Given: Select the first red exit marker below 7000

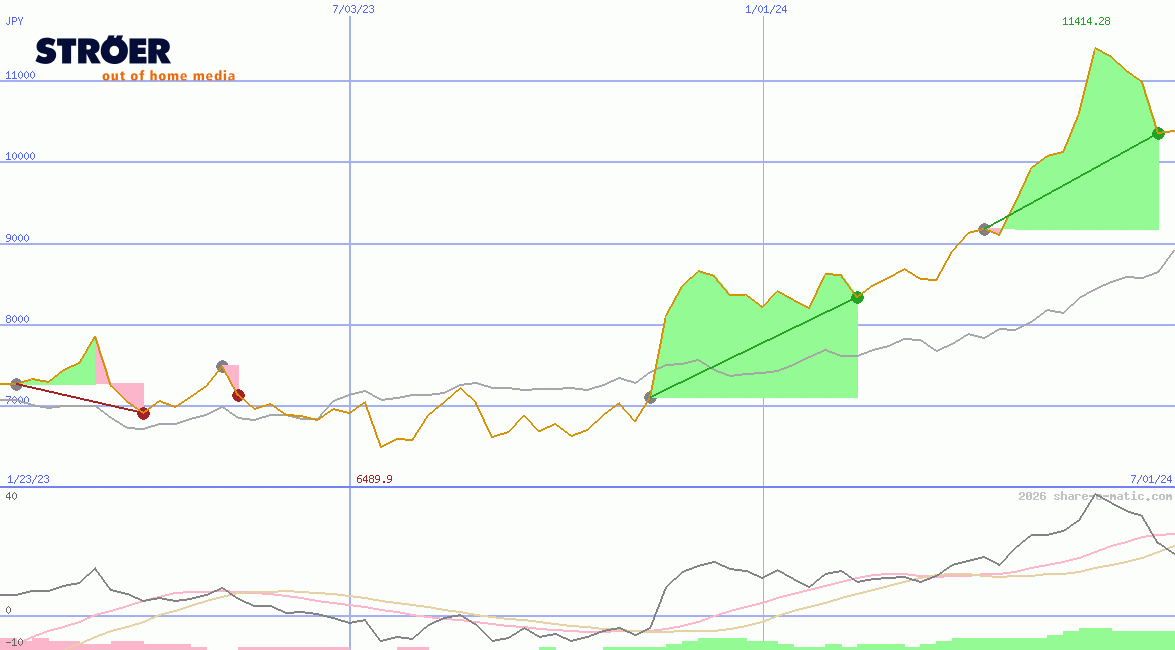Looking at the screenshot, I should (x=143, y=413).
